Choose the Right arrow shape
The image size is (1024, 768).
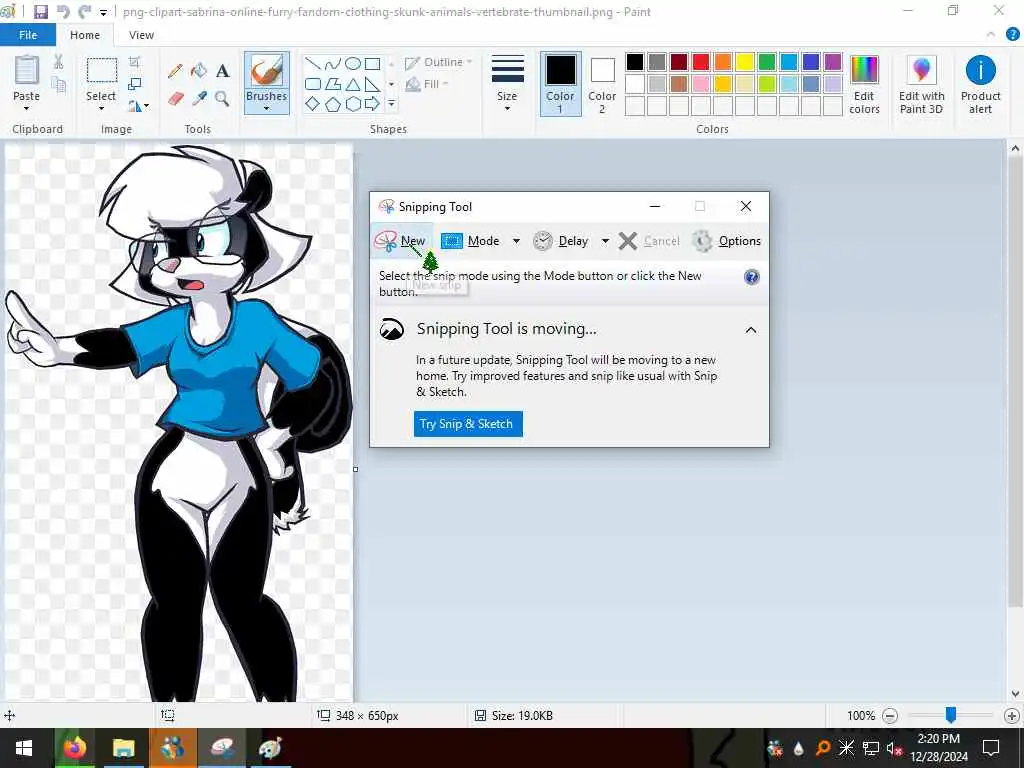372,104
